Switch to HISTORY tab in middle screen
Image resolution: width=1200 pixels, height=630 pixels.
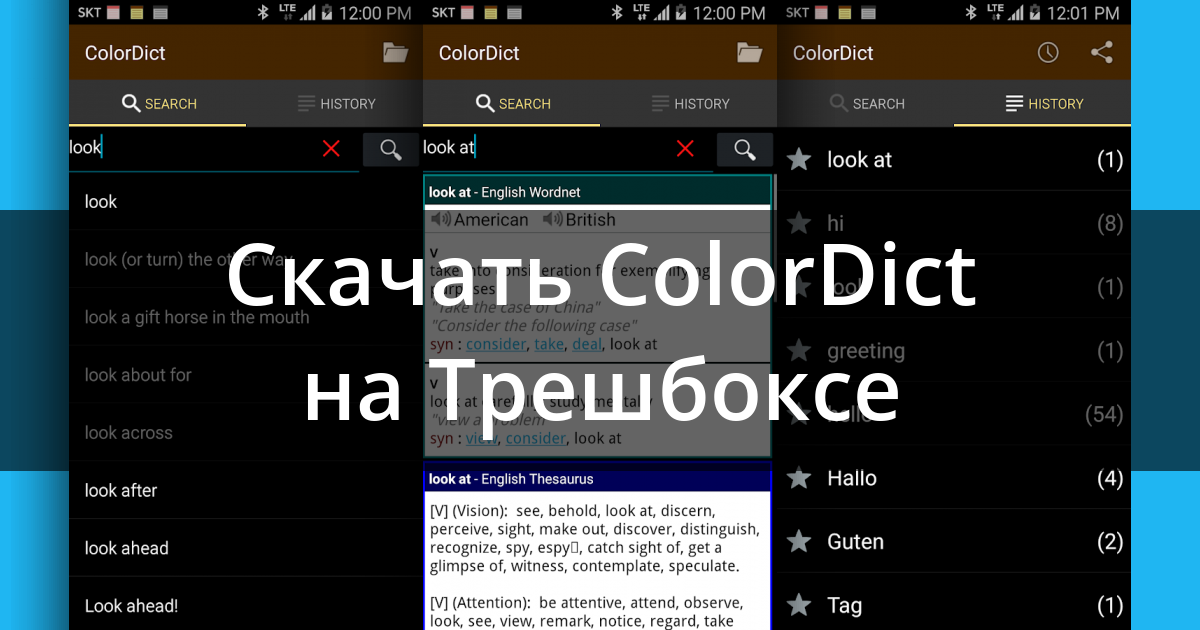point(689,103)
